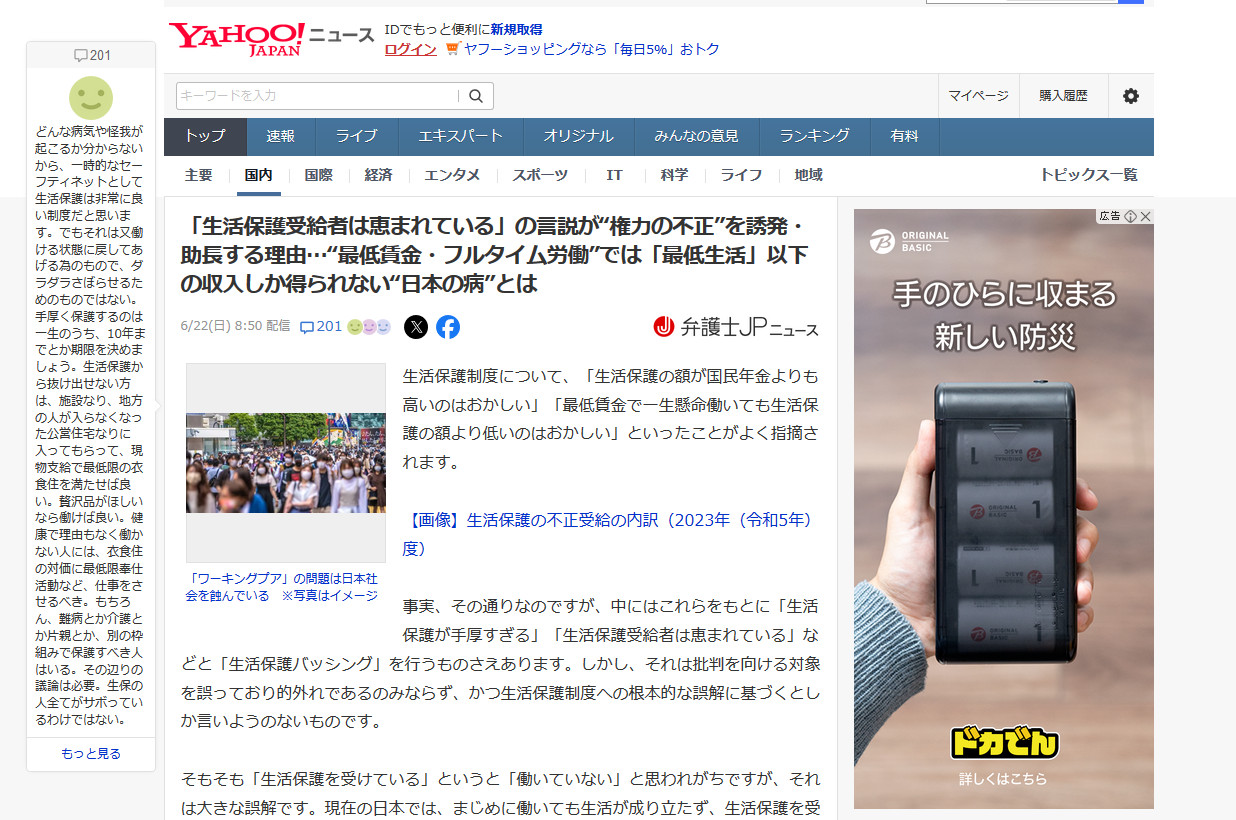Open the crowd photo thumbnail in article
Viewport: 1236px width, 820px height.
pyautogui.click(x=286, y=462)
